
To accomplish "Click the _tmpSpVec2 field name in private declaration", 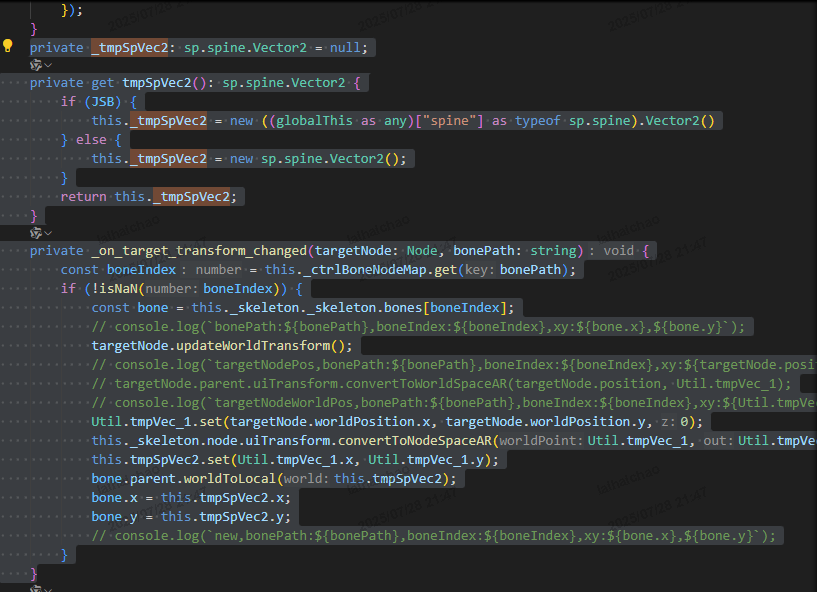I will click(x=130, y=48).
